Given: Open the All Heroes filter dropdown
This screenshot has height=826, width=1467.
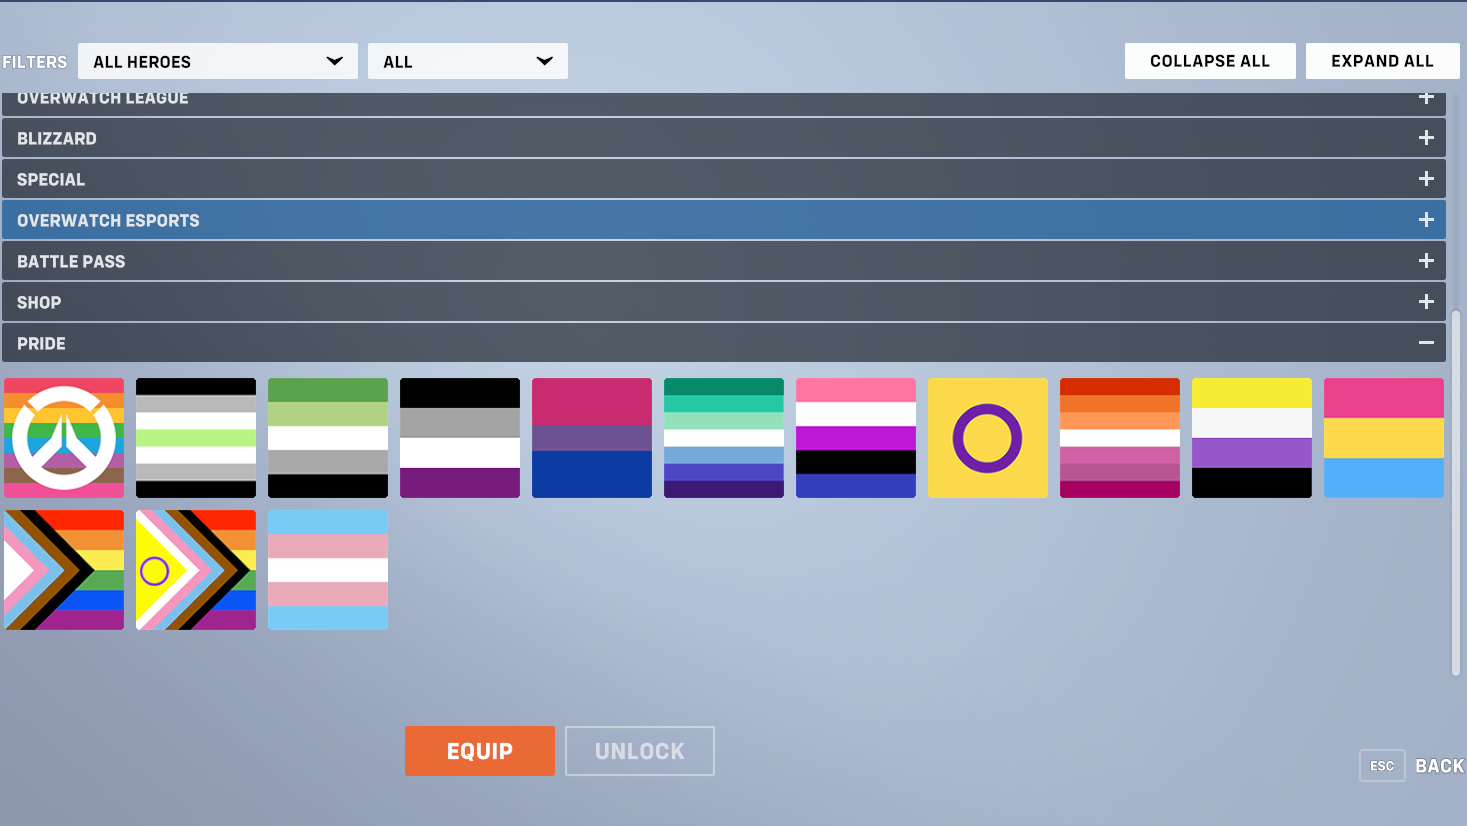Looking at the screenshot, I should [218, 61].
